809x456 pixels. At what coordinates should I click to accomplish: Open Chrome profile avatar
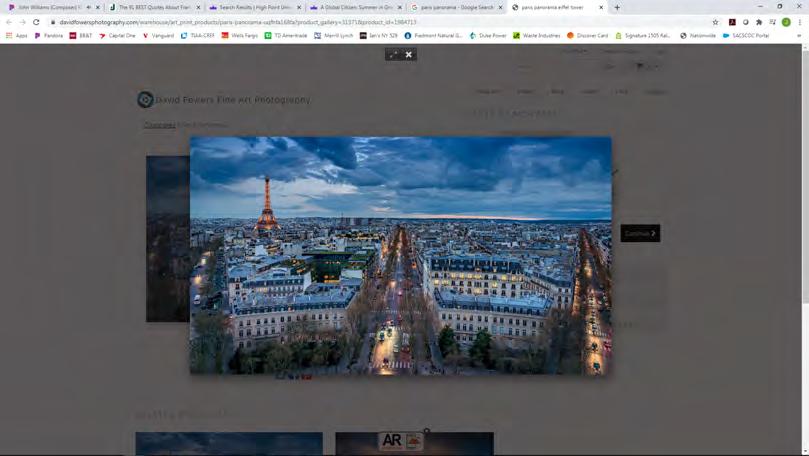786,22
